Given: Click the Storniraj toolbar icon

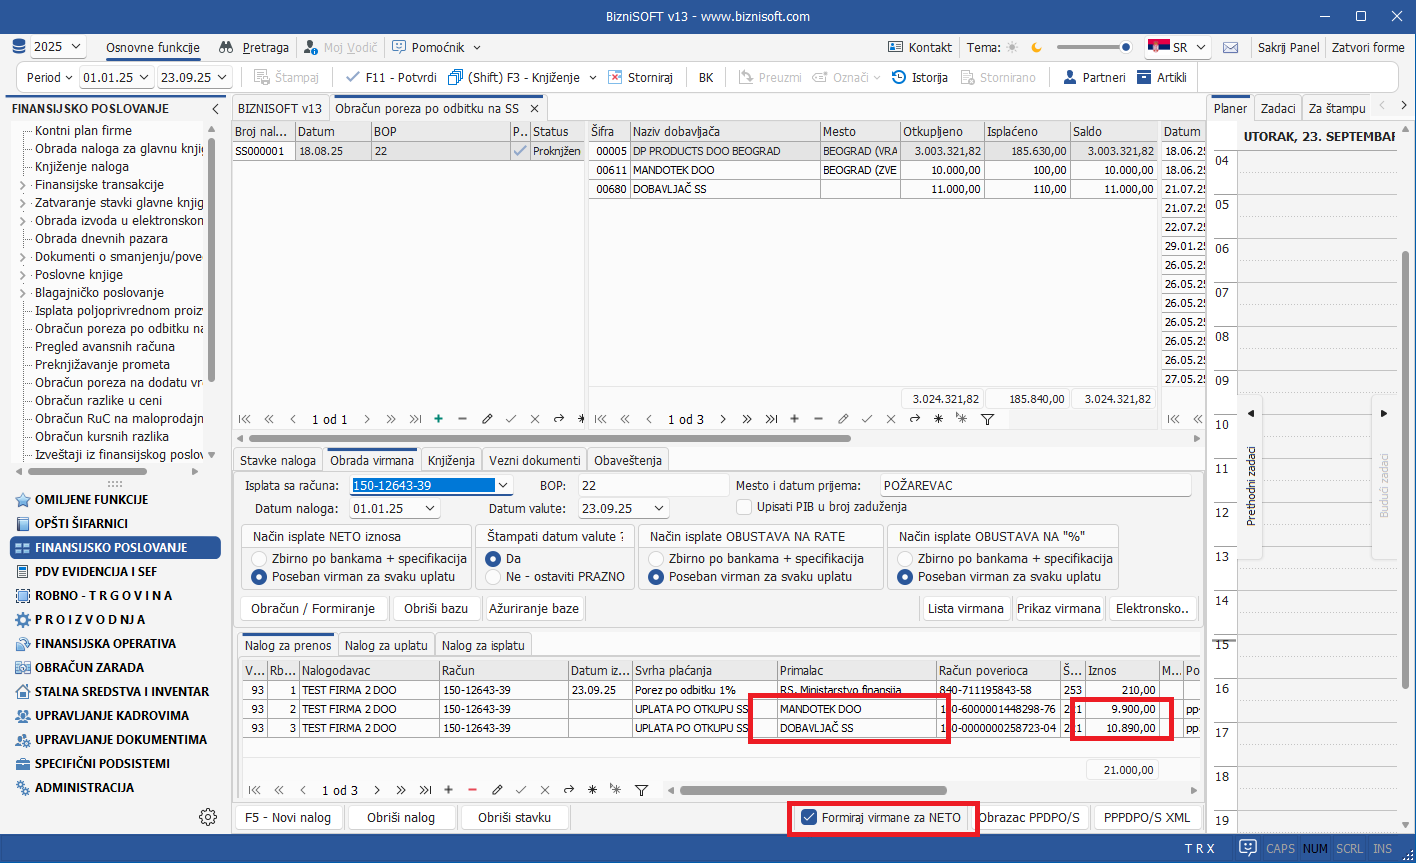Looking at the screenshot, I should pyautogui.click(x=616, y=77).
